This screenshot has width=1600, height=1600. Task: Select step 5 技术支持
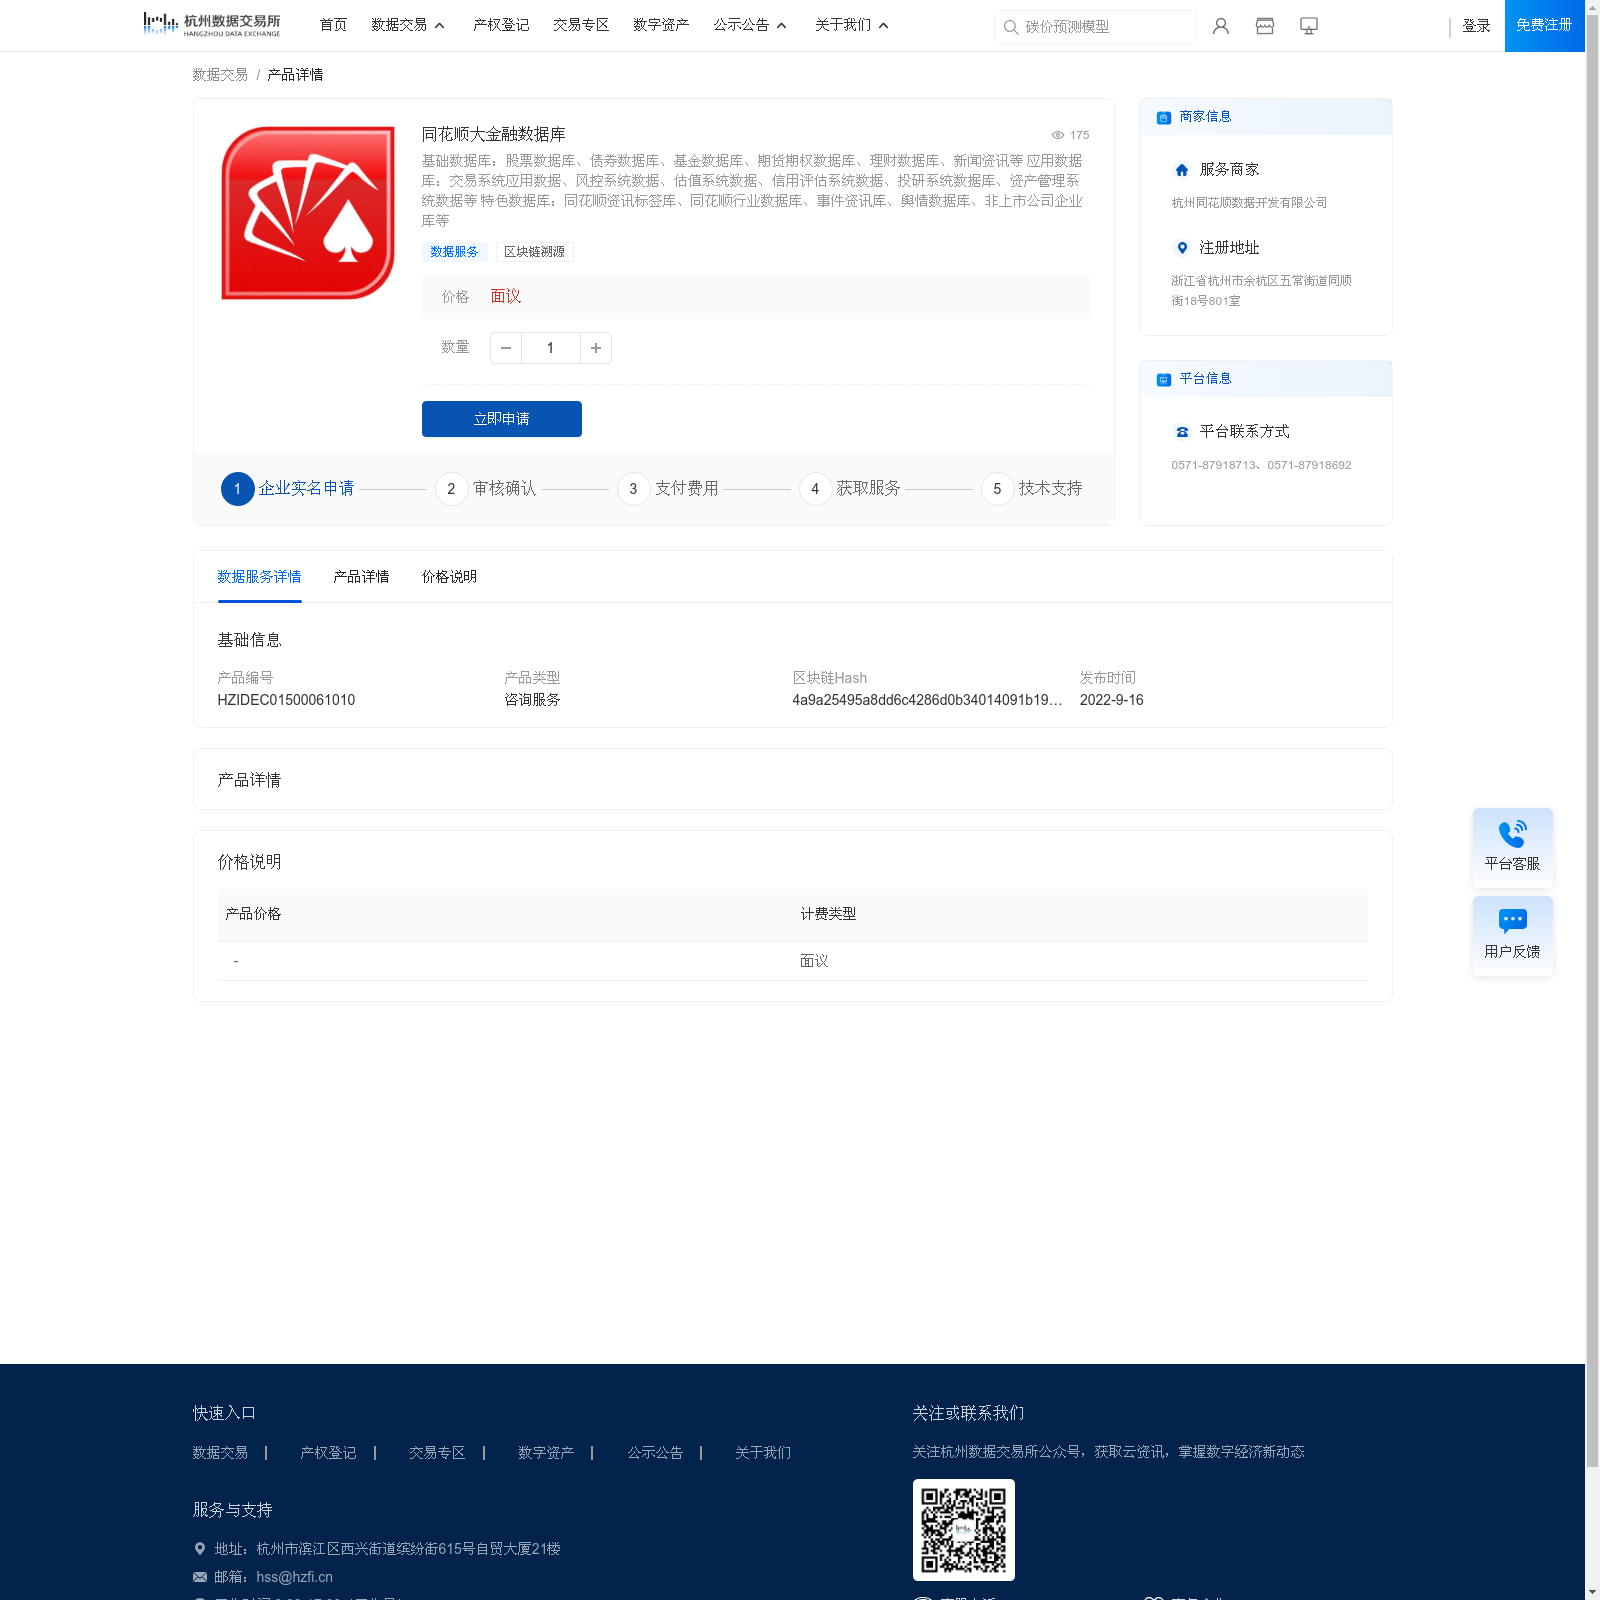coord(1032,489)
